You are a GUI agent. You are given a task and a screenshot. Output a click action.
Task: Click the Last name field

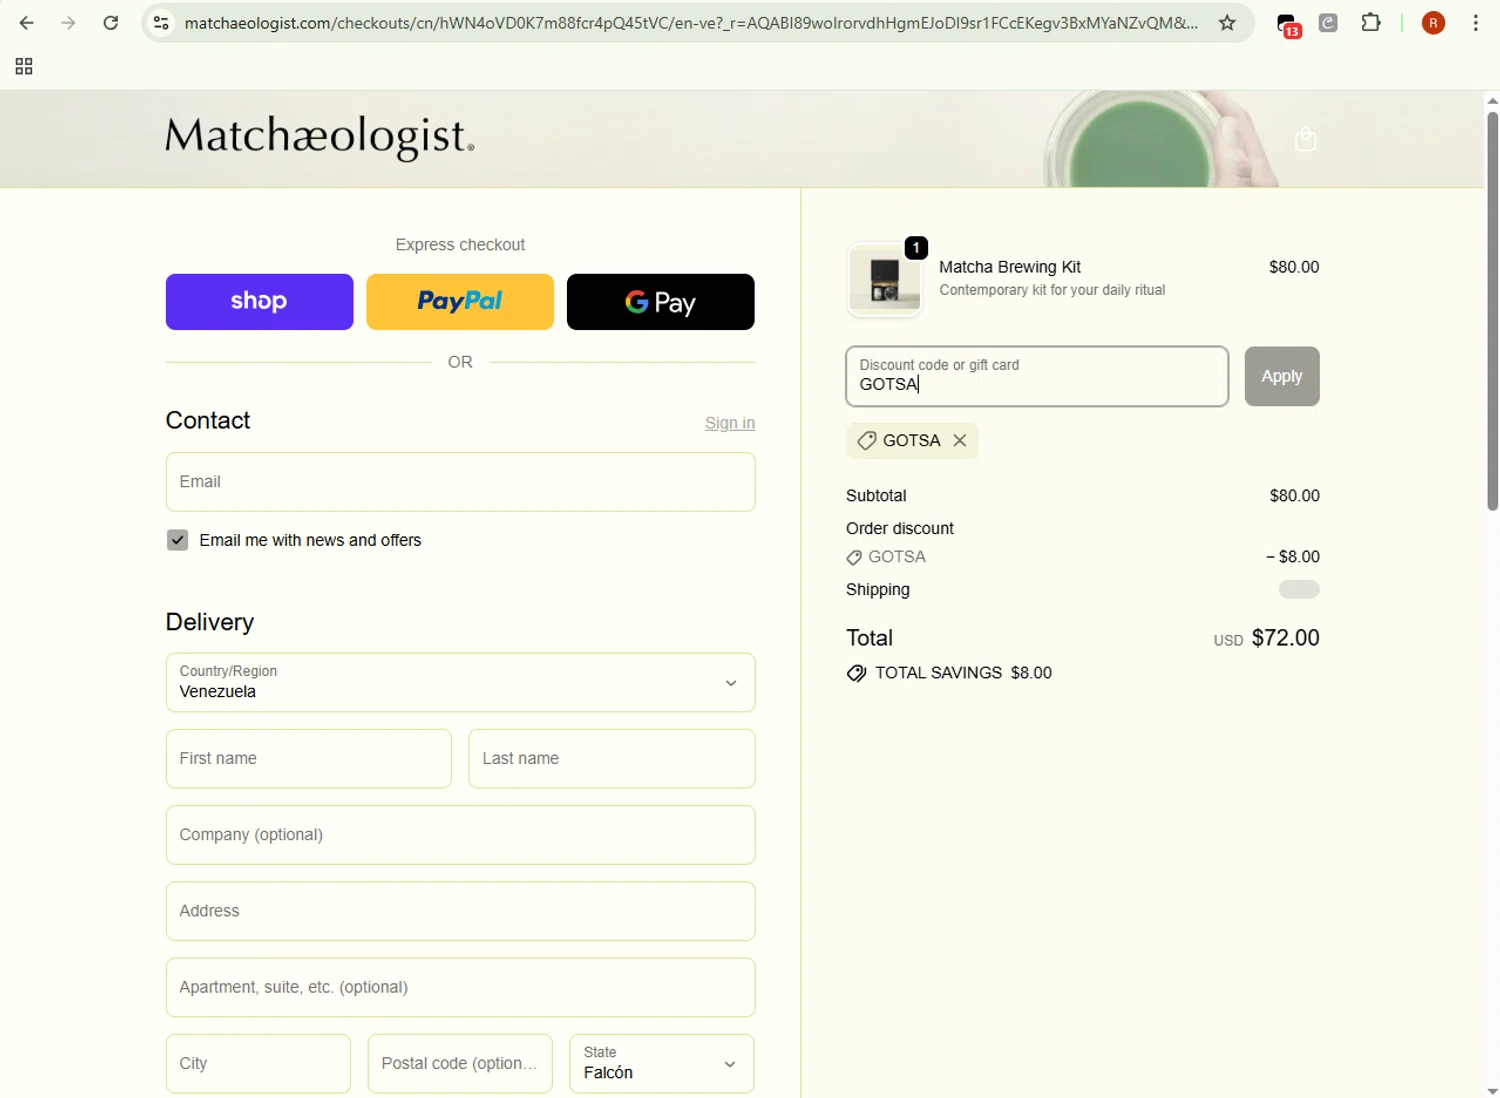click(x=612, y=759)
